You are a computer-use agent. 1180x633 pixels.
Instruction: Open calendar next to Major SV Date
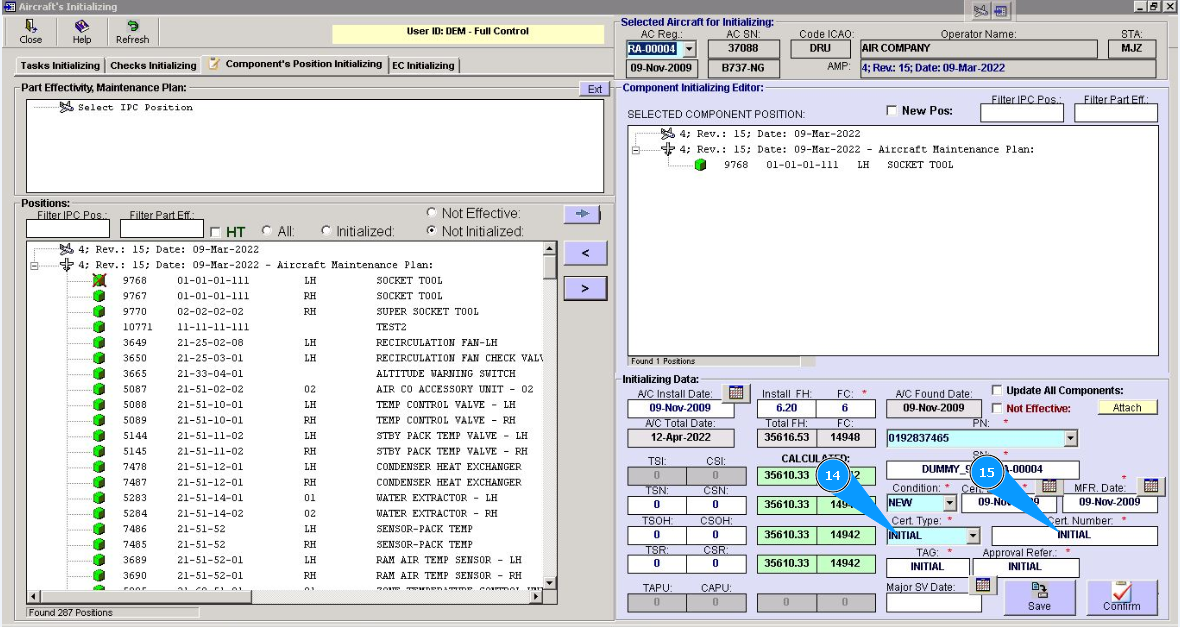tap(982, 585)
